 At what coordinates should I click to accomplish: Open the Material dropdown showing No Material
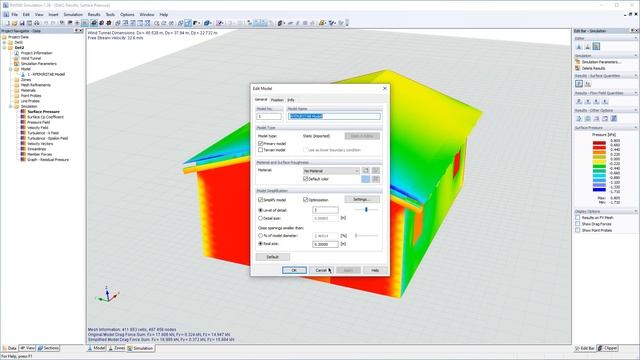pyautogui.click(x=331, y=171)
